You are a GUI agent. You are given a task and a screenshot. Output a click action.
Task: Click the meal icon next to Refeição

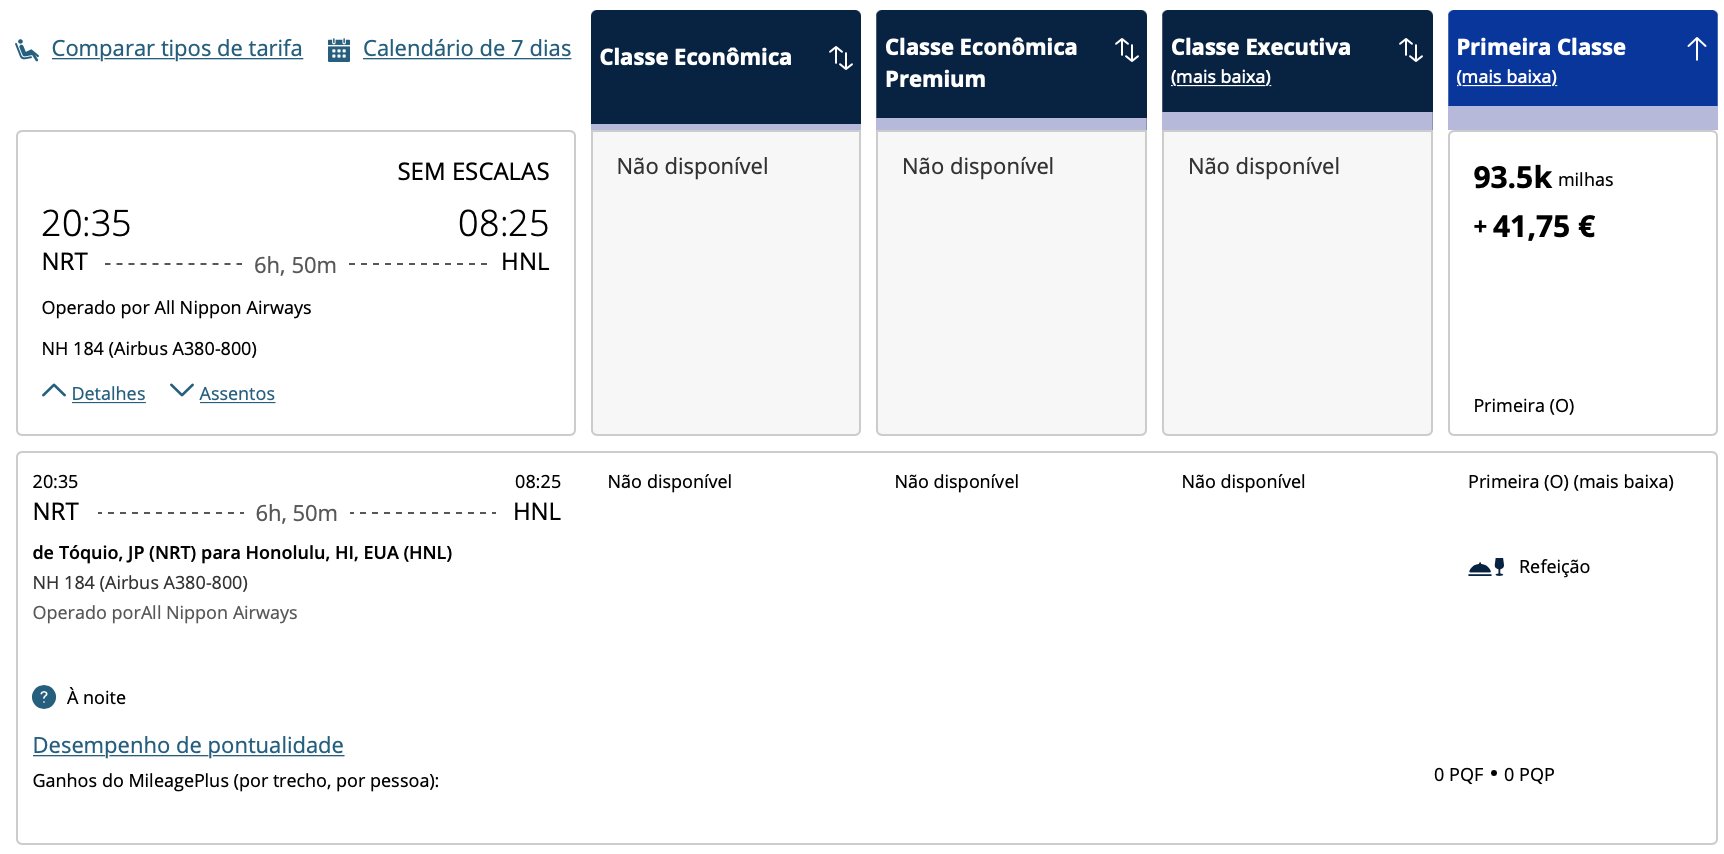click(x=1486, y=567)
